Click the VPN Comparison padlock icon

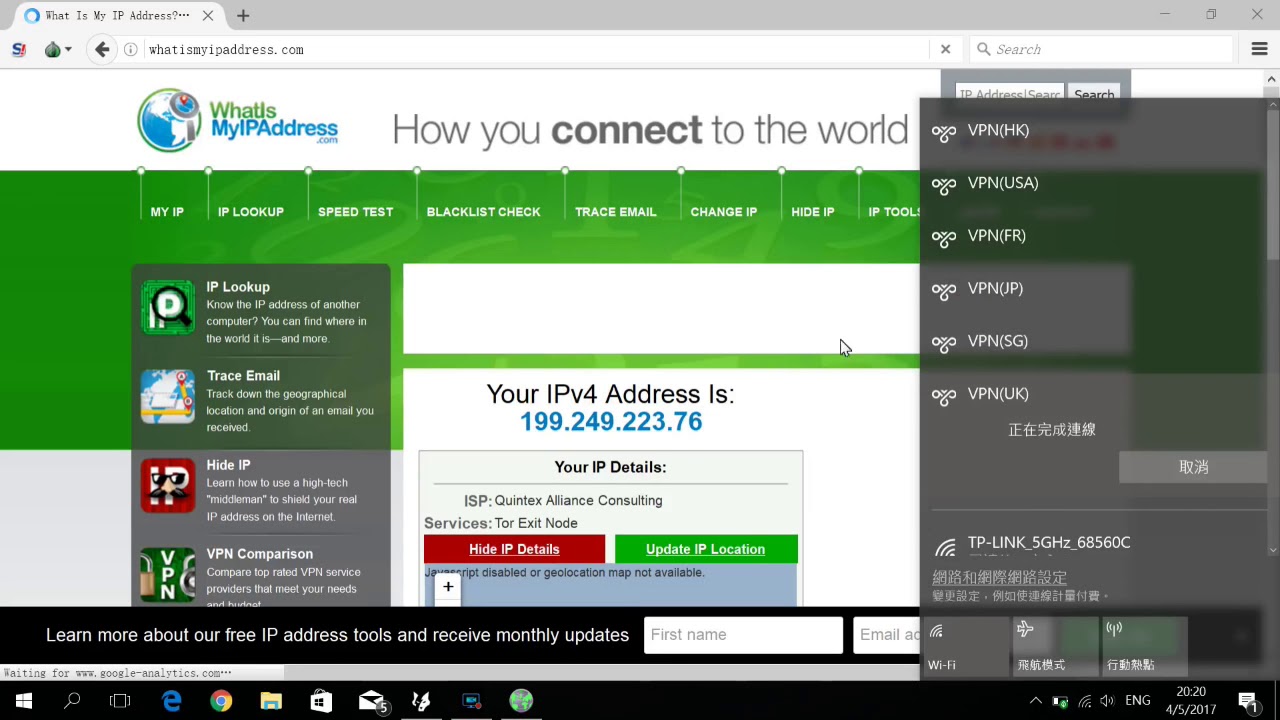[168, 574]
